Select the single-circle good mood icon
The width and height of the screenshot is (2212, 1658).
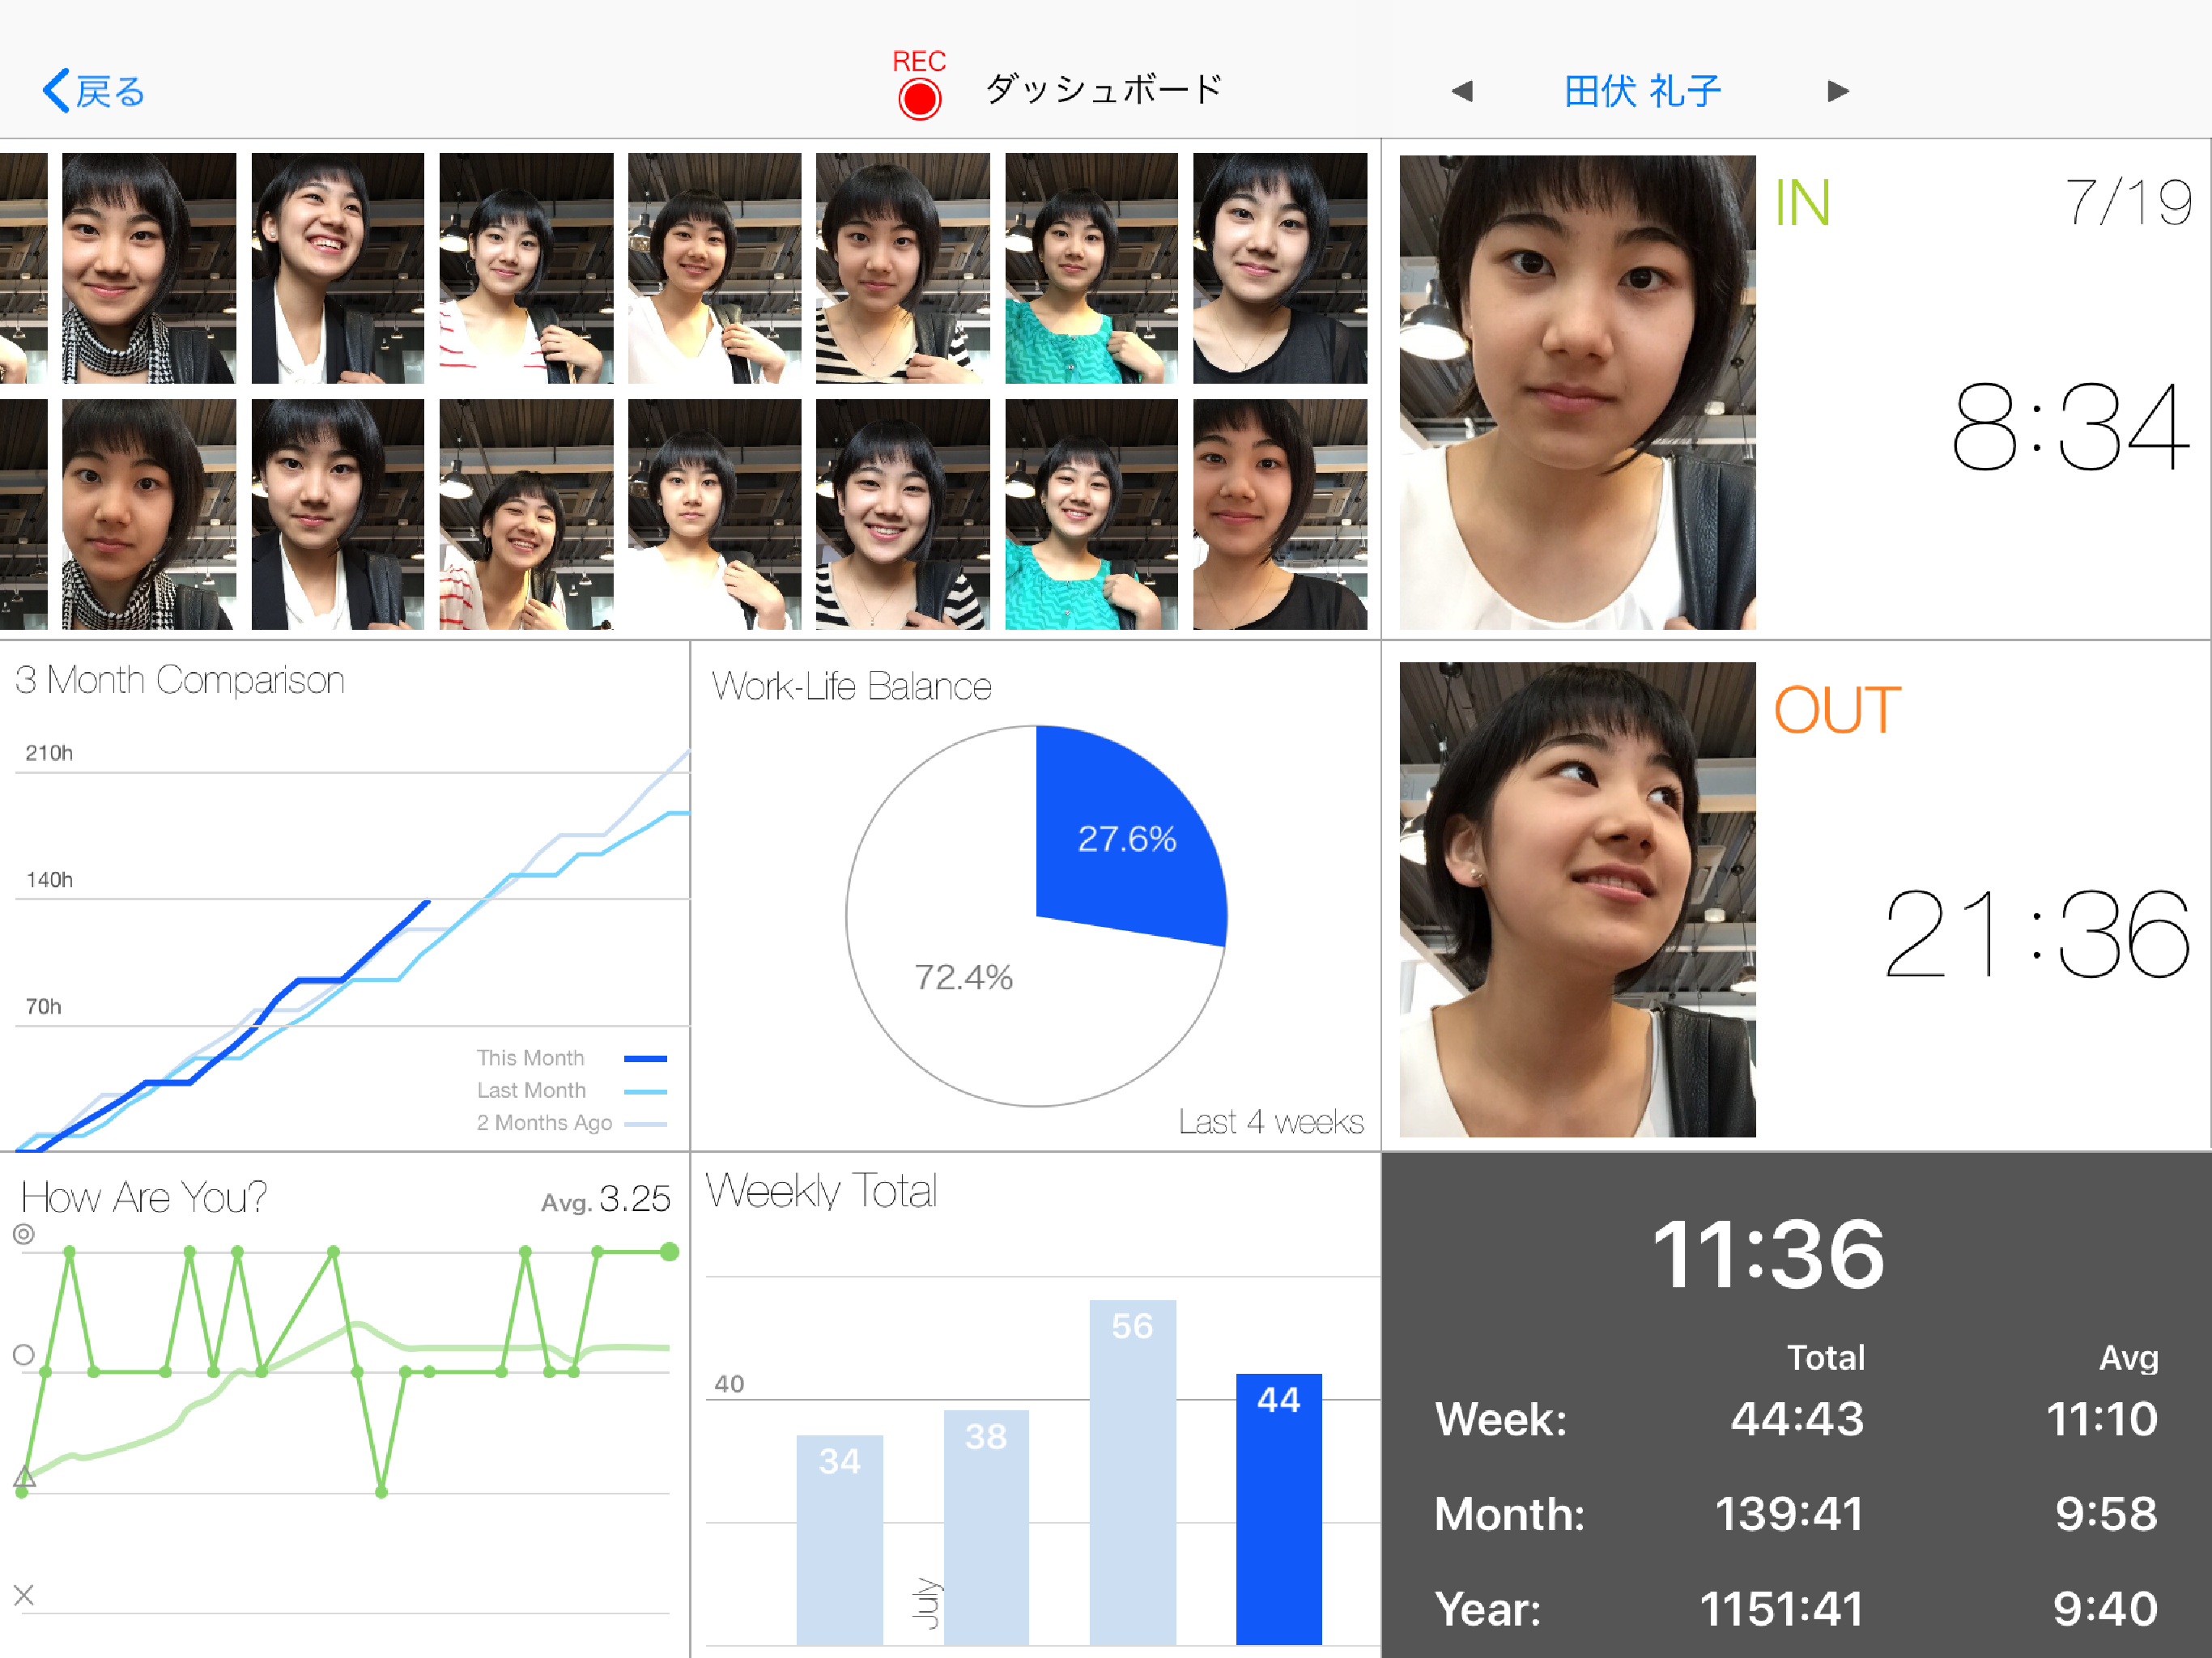coord(24,1355)
